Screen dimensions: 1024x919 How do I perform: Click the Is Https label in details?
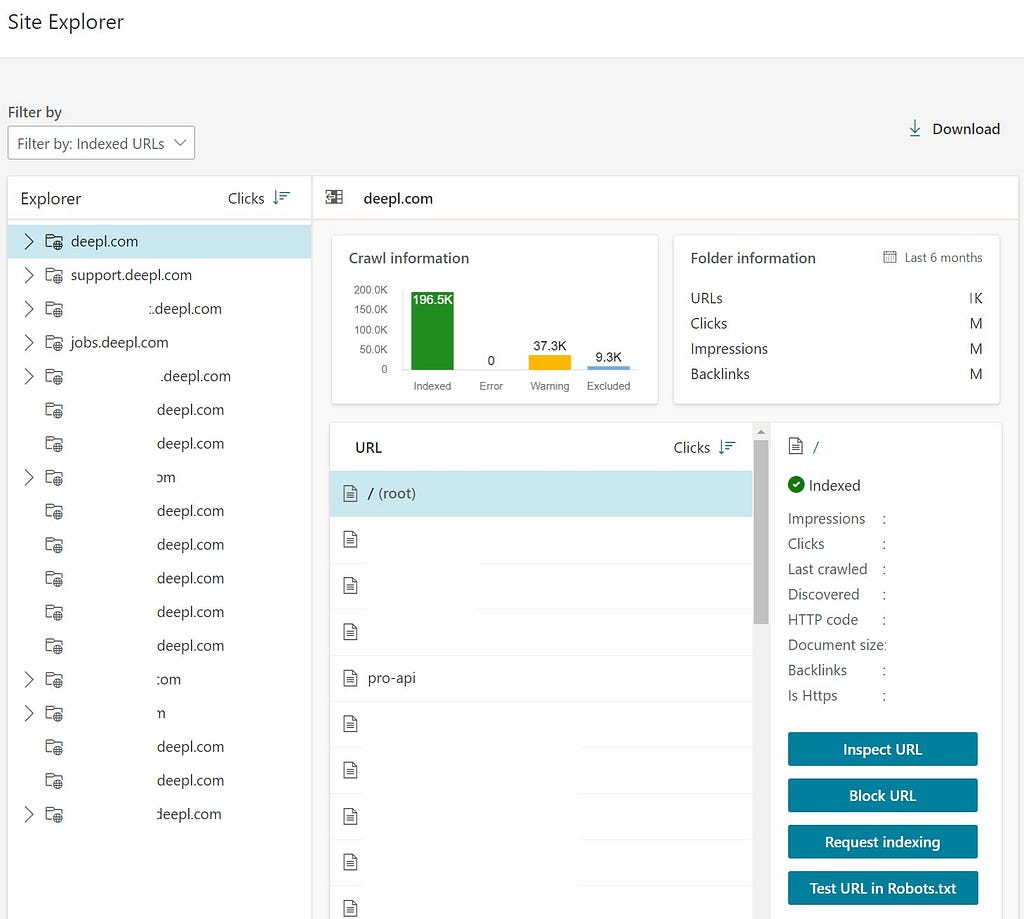(812, 696)
